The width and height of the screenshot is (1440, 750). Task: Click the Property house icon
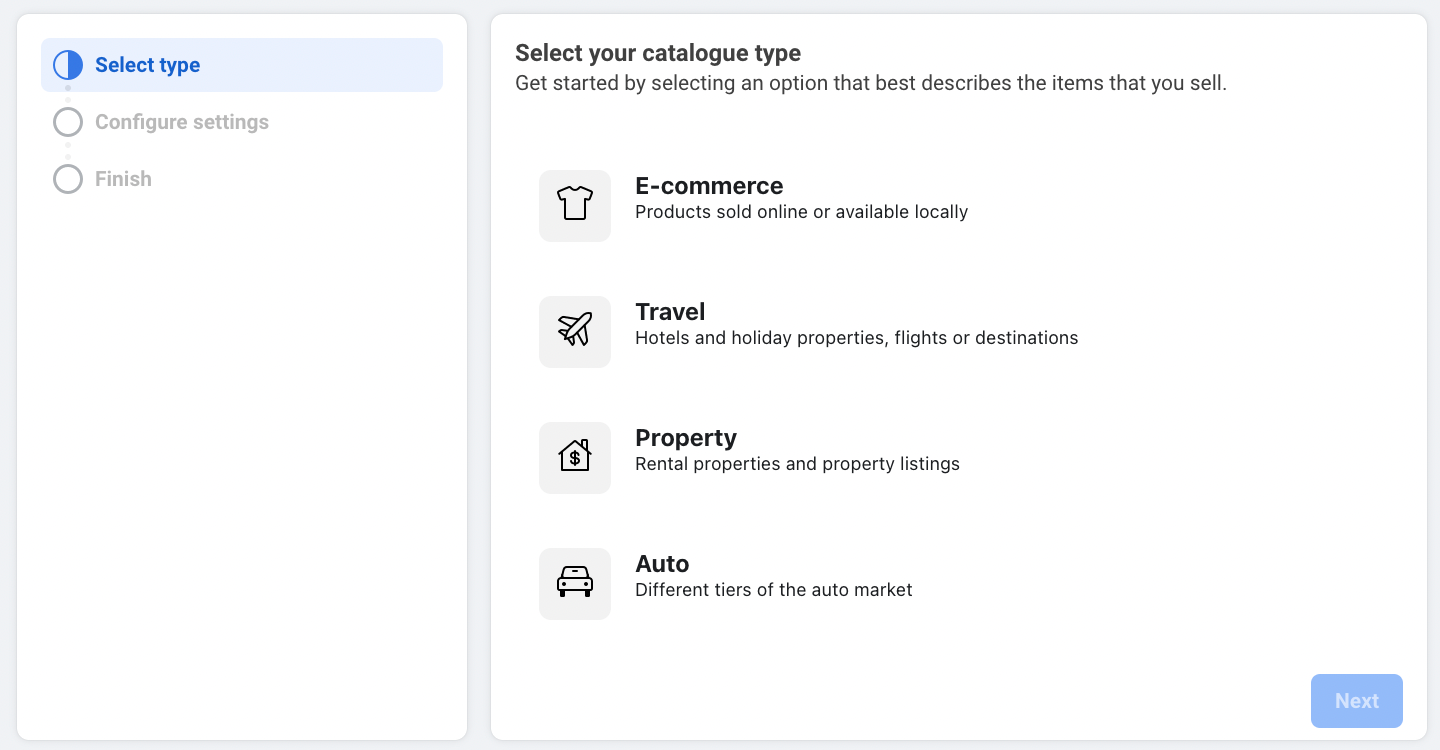pos(575,457)
